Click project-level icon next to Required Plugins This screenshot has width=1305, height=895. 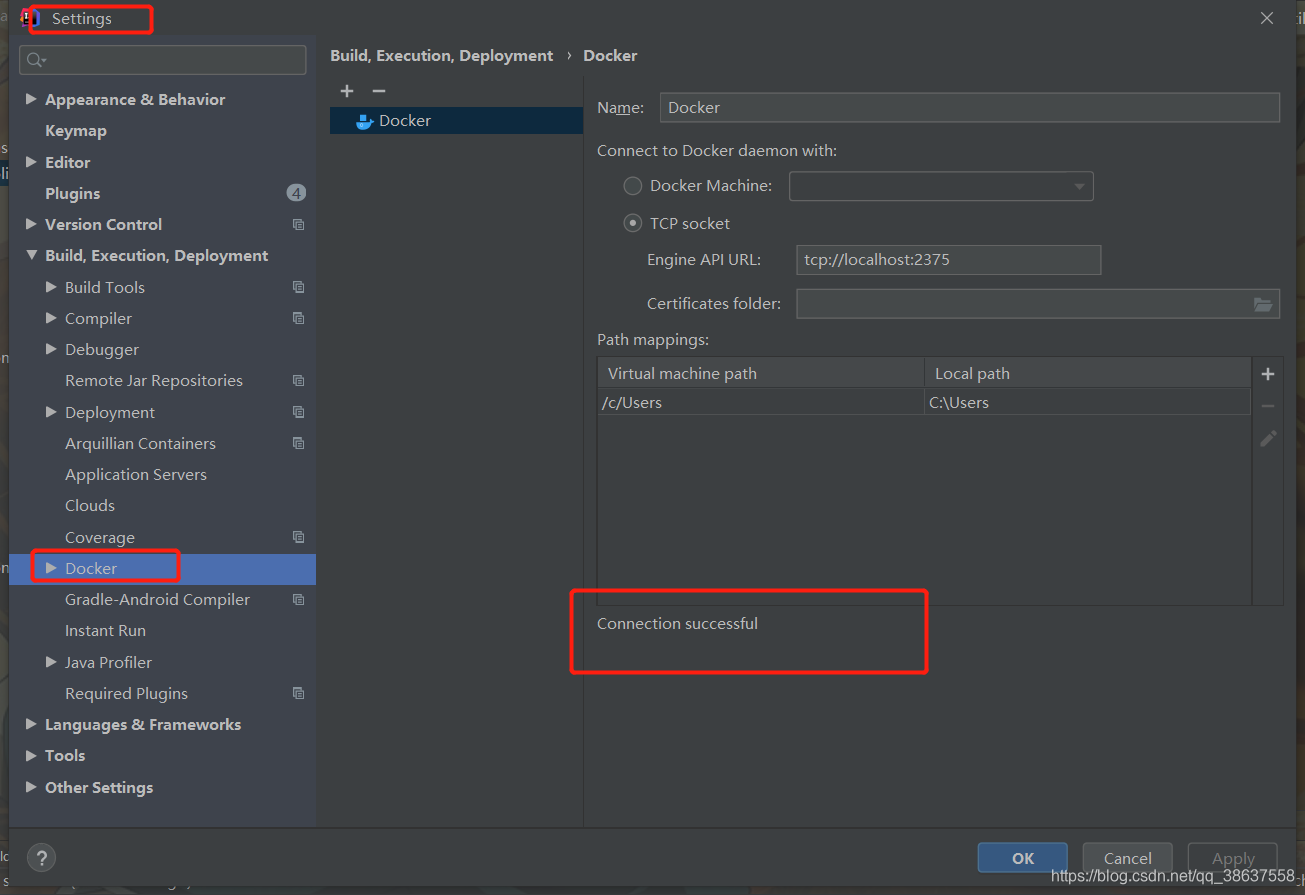298,693
